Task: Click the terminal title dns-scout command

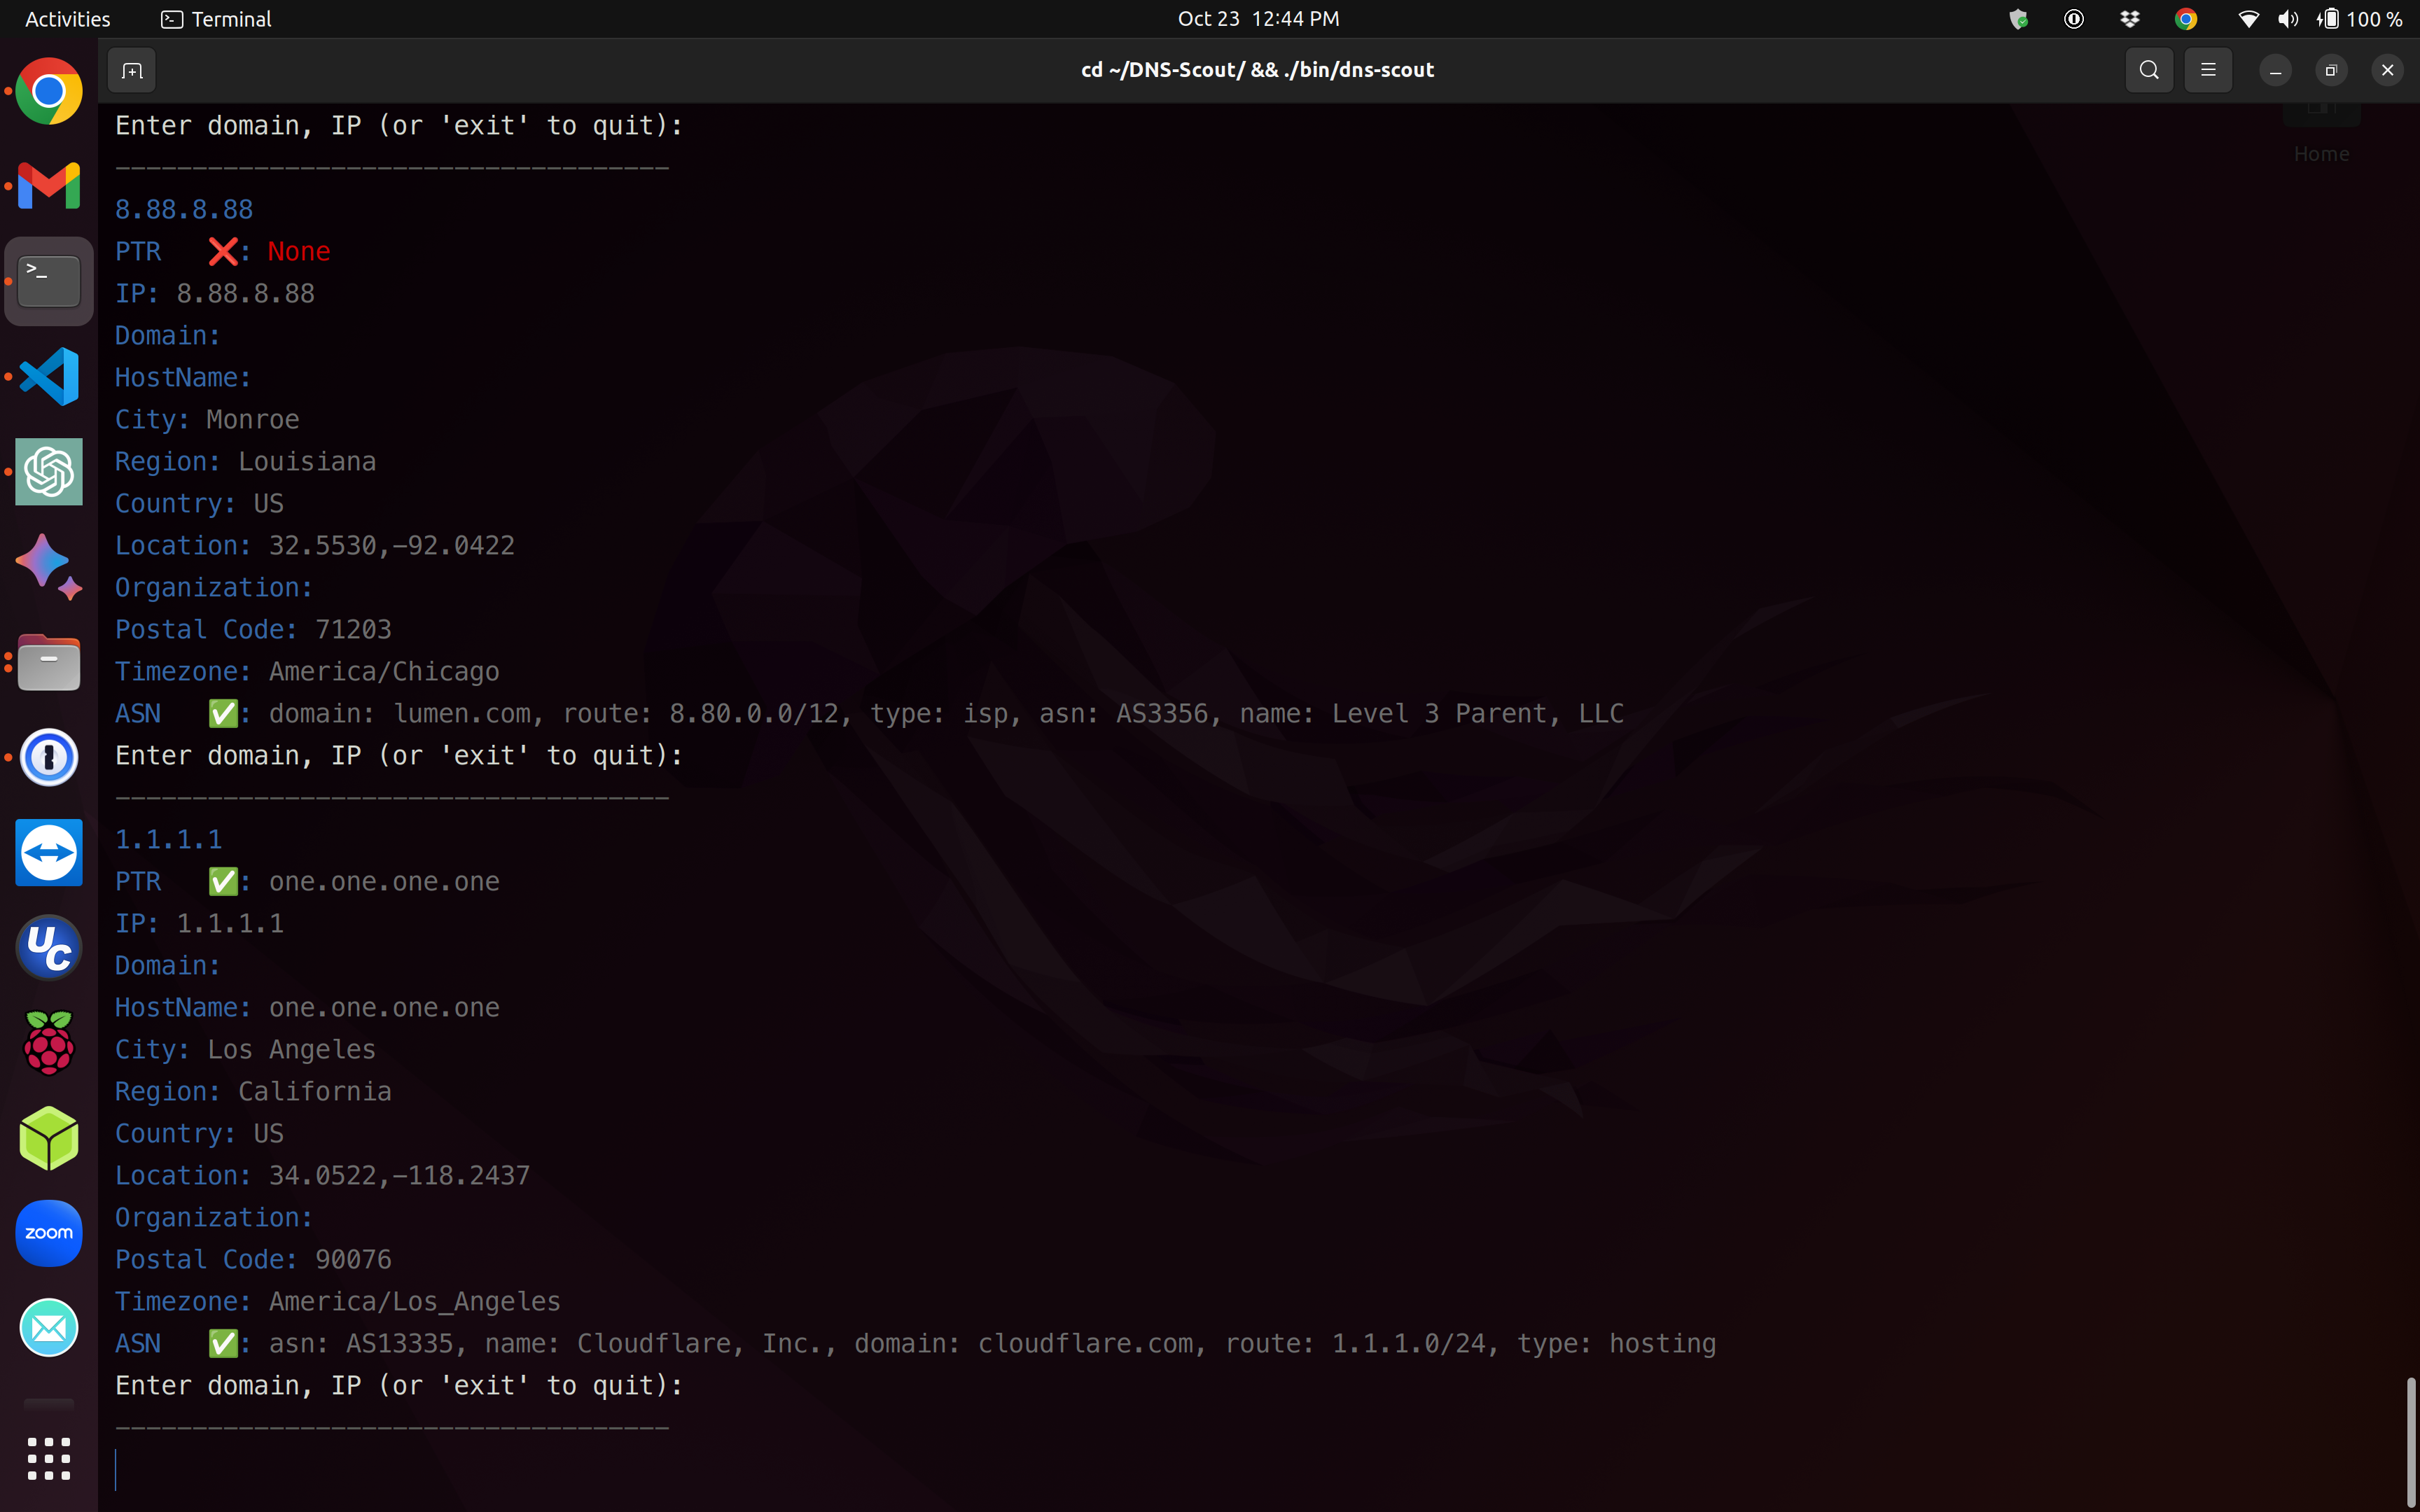Action: pyautogui.click(x=1258, y=70)
